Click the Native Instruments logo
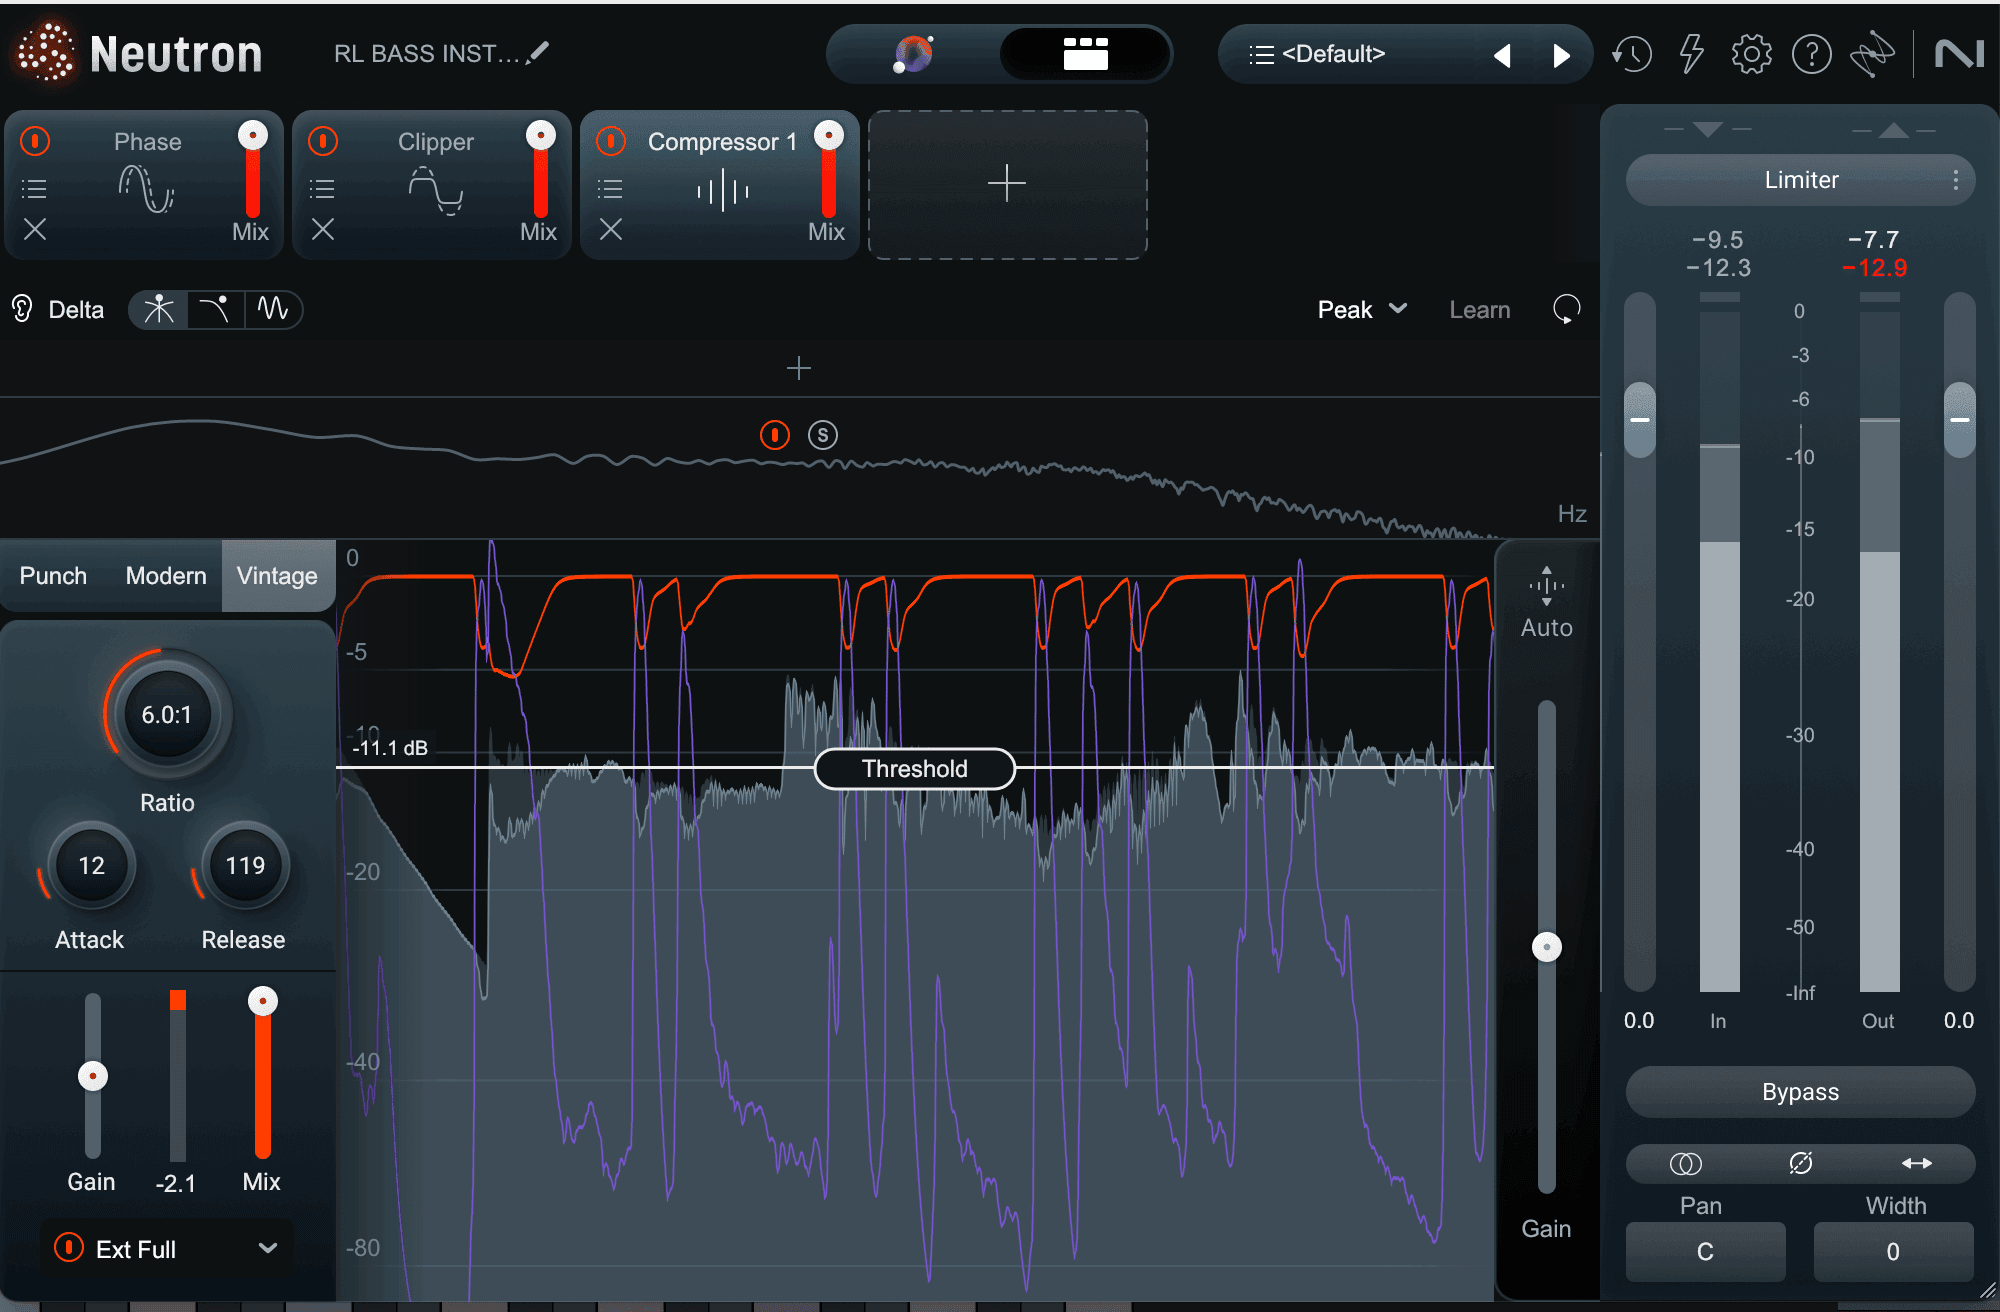The width and height of the screenshot is (2000, 1312). [1958, 54]
